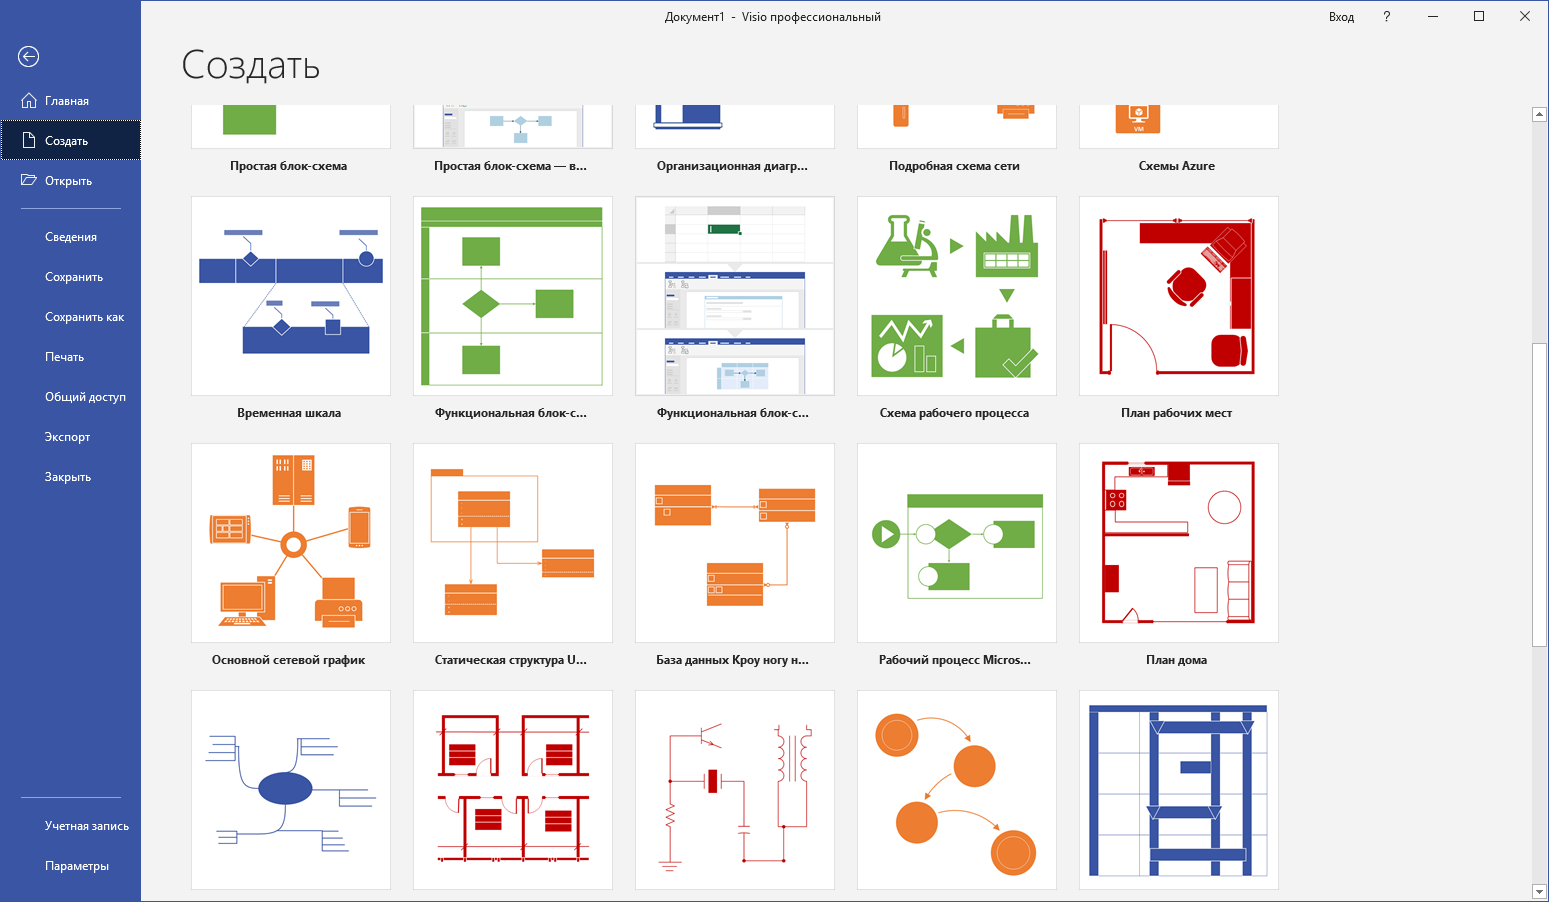Screen dimensions: 1549x902
Task: Select the electrical circuit schematic template
Action: tap(734, 789)
